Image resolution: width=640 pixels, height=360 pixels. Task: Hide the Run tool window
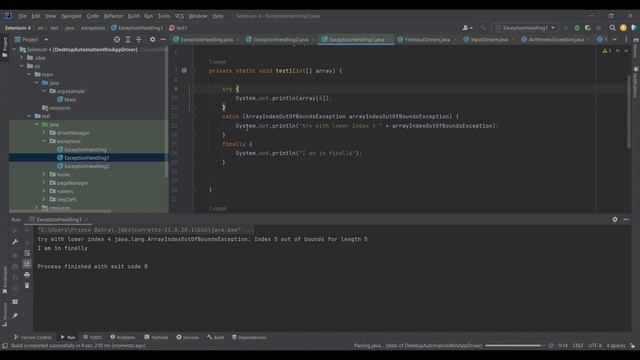[626, 219]
